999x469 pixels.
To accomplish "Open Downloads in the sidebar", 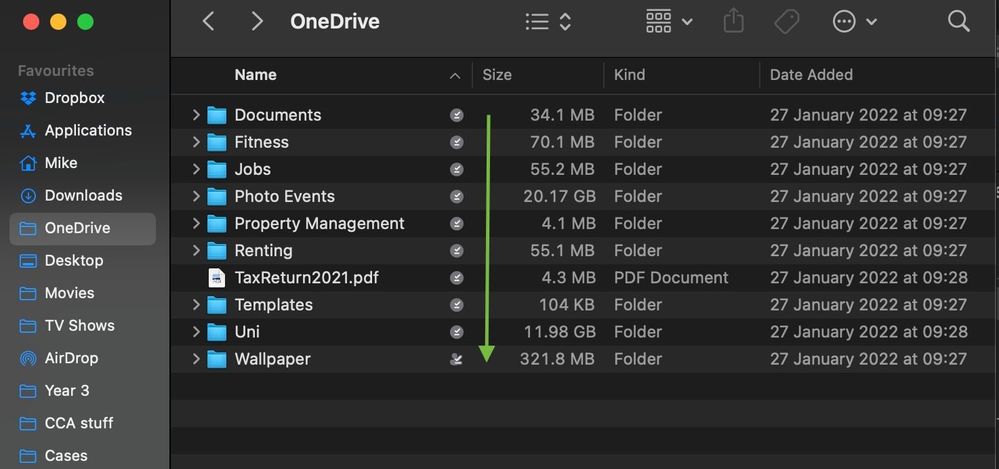I will coord(83,196).
